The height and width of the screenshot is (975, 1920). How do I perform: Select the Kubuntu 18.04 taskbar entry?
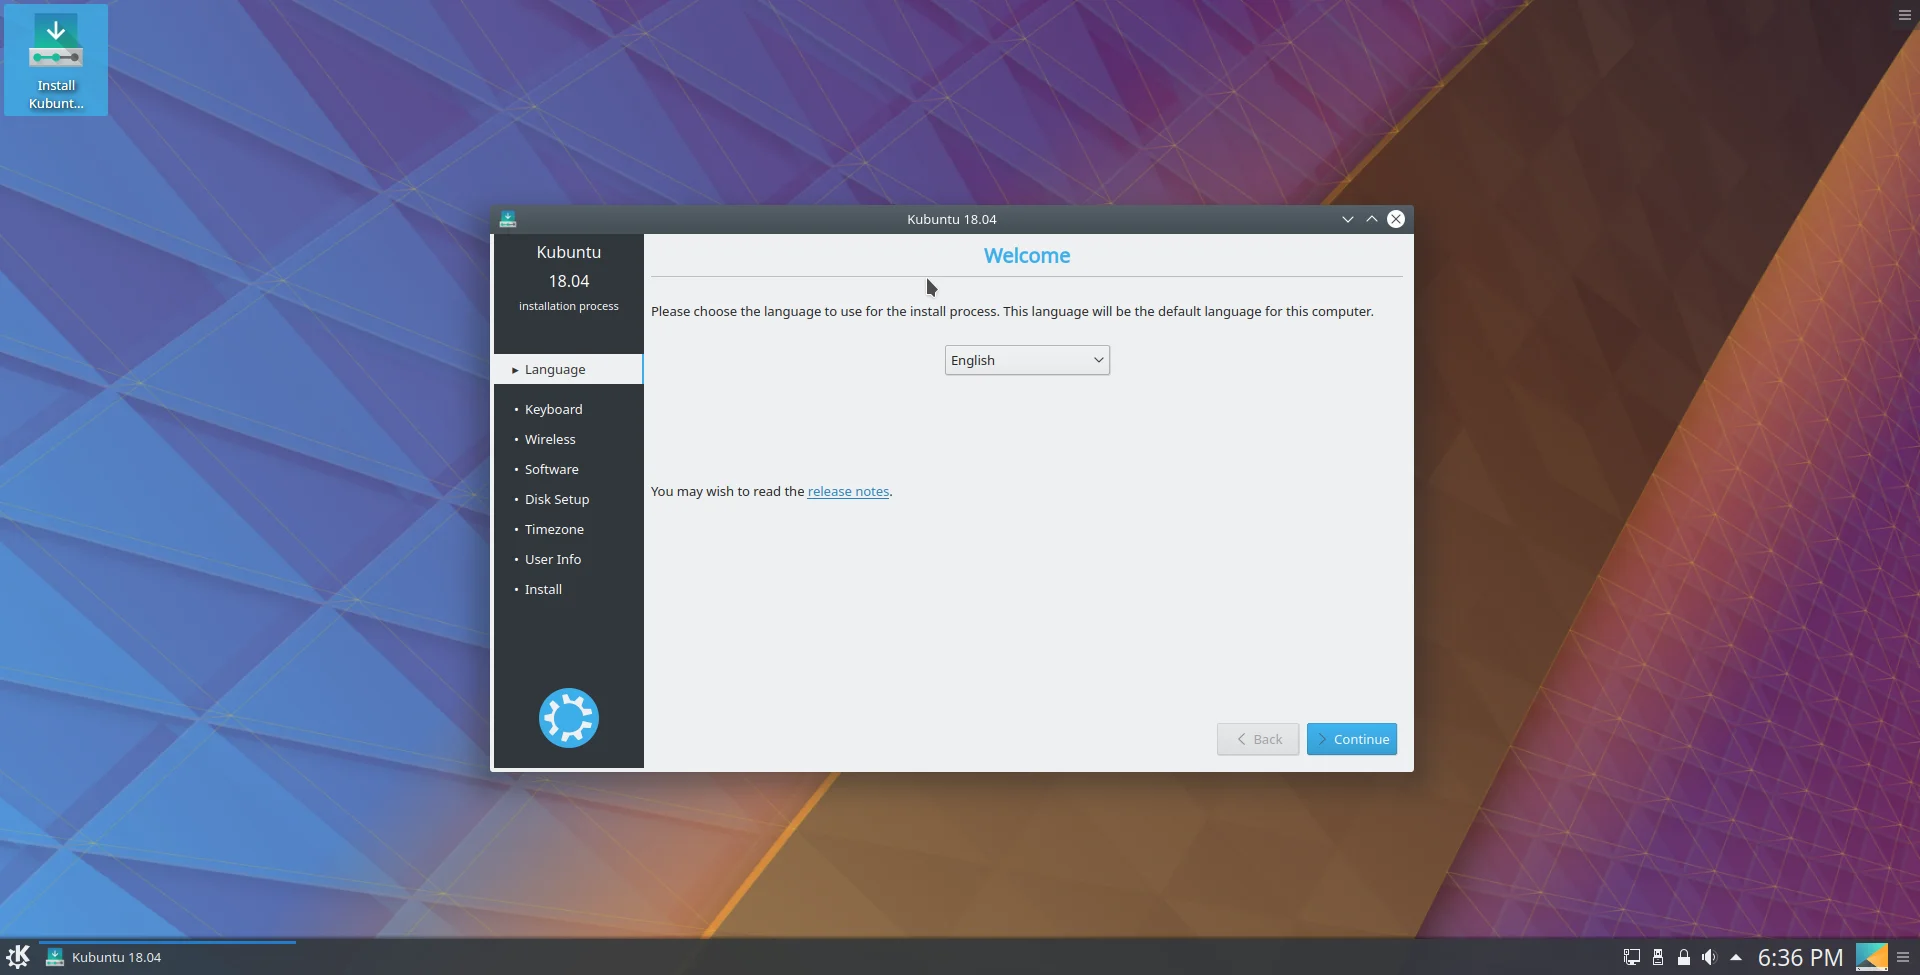click(x=167, y=957)
